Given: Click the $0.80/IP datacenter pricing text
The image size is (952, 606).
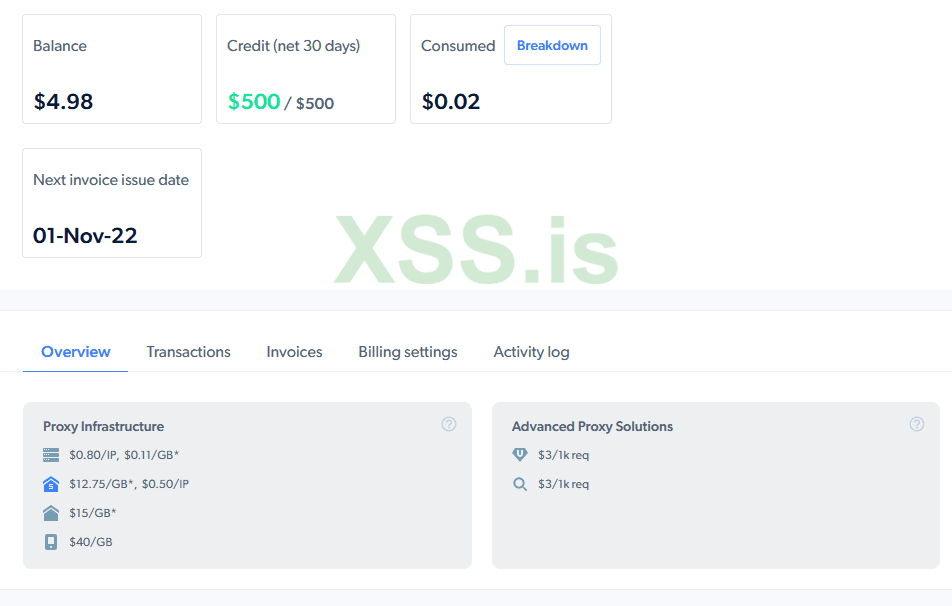Looking at the screenshot, I should coord(93,455).
